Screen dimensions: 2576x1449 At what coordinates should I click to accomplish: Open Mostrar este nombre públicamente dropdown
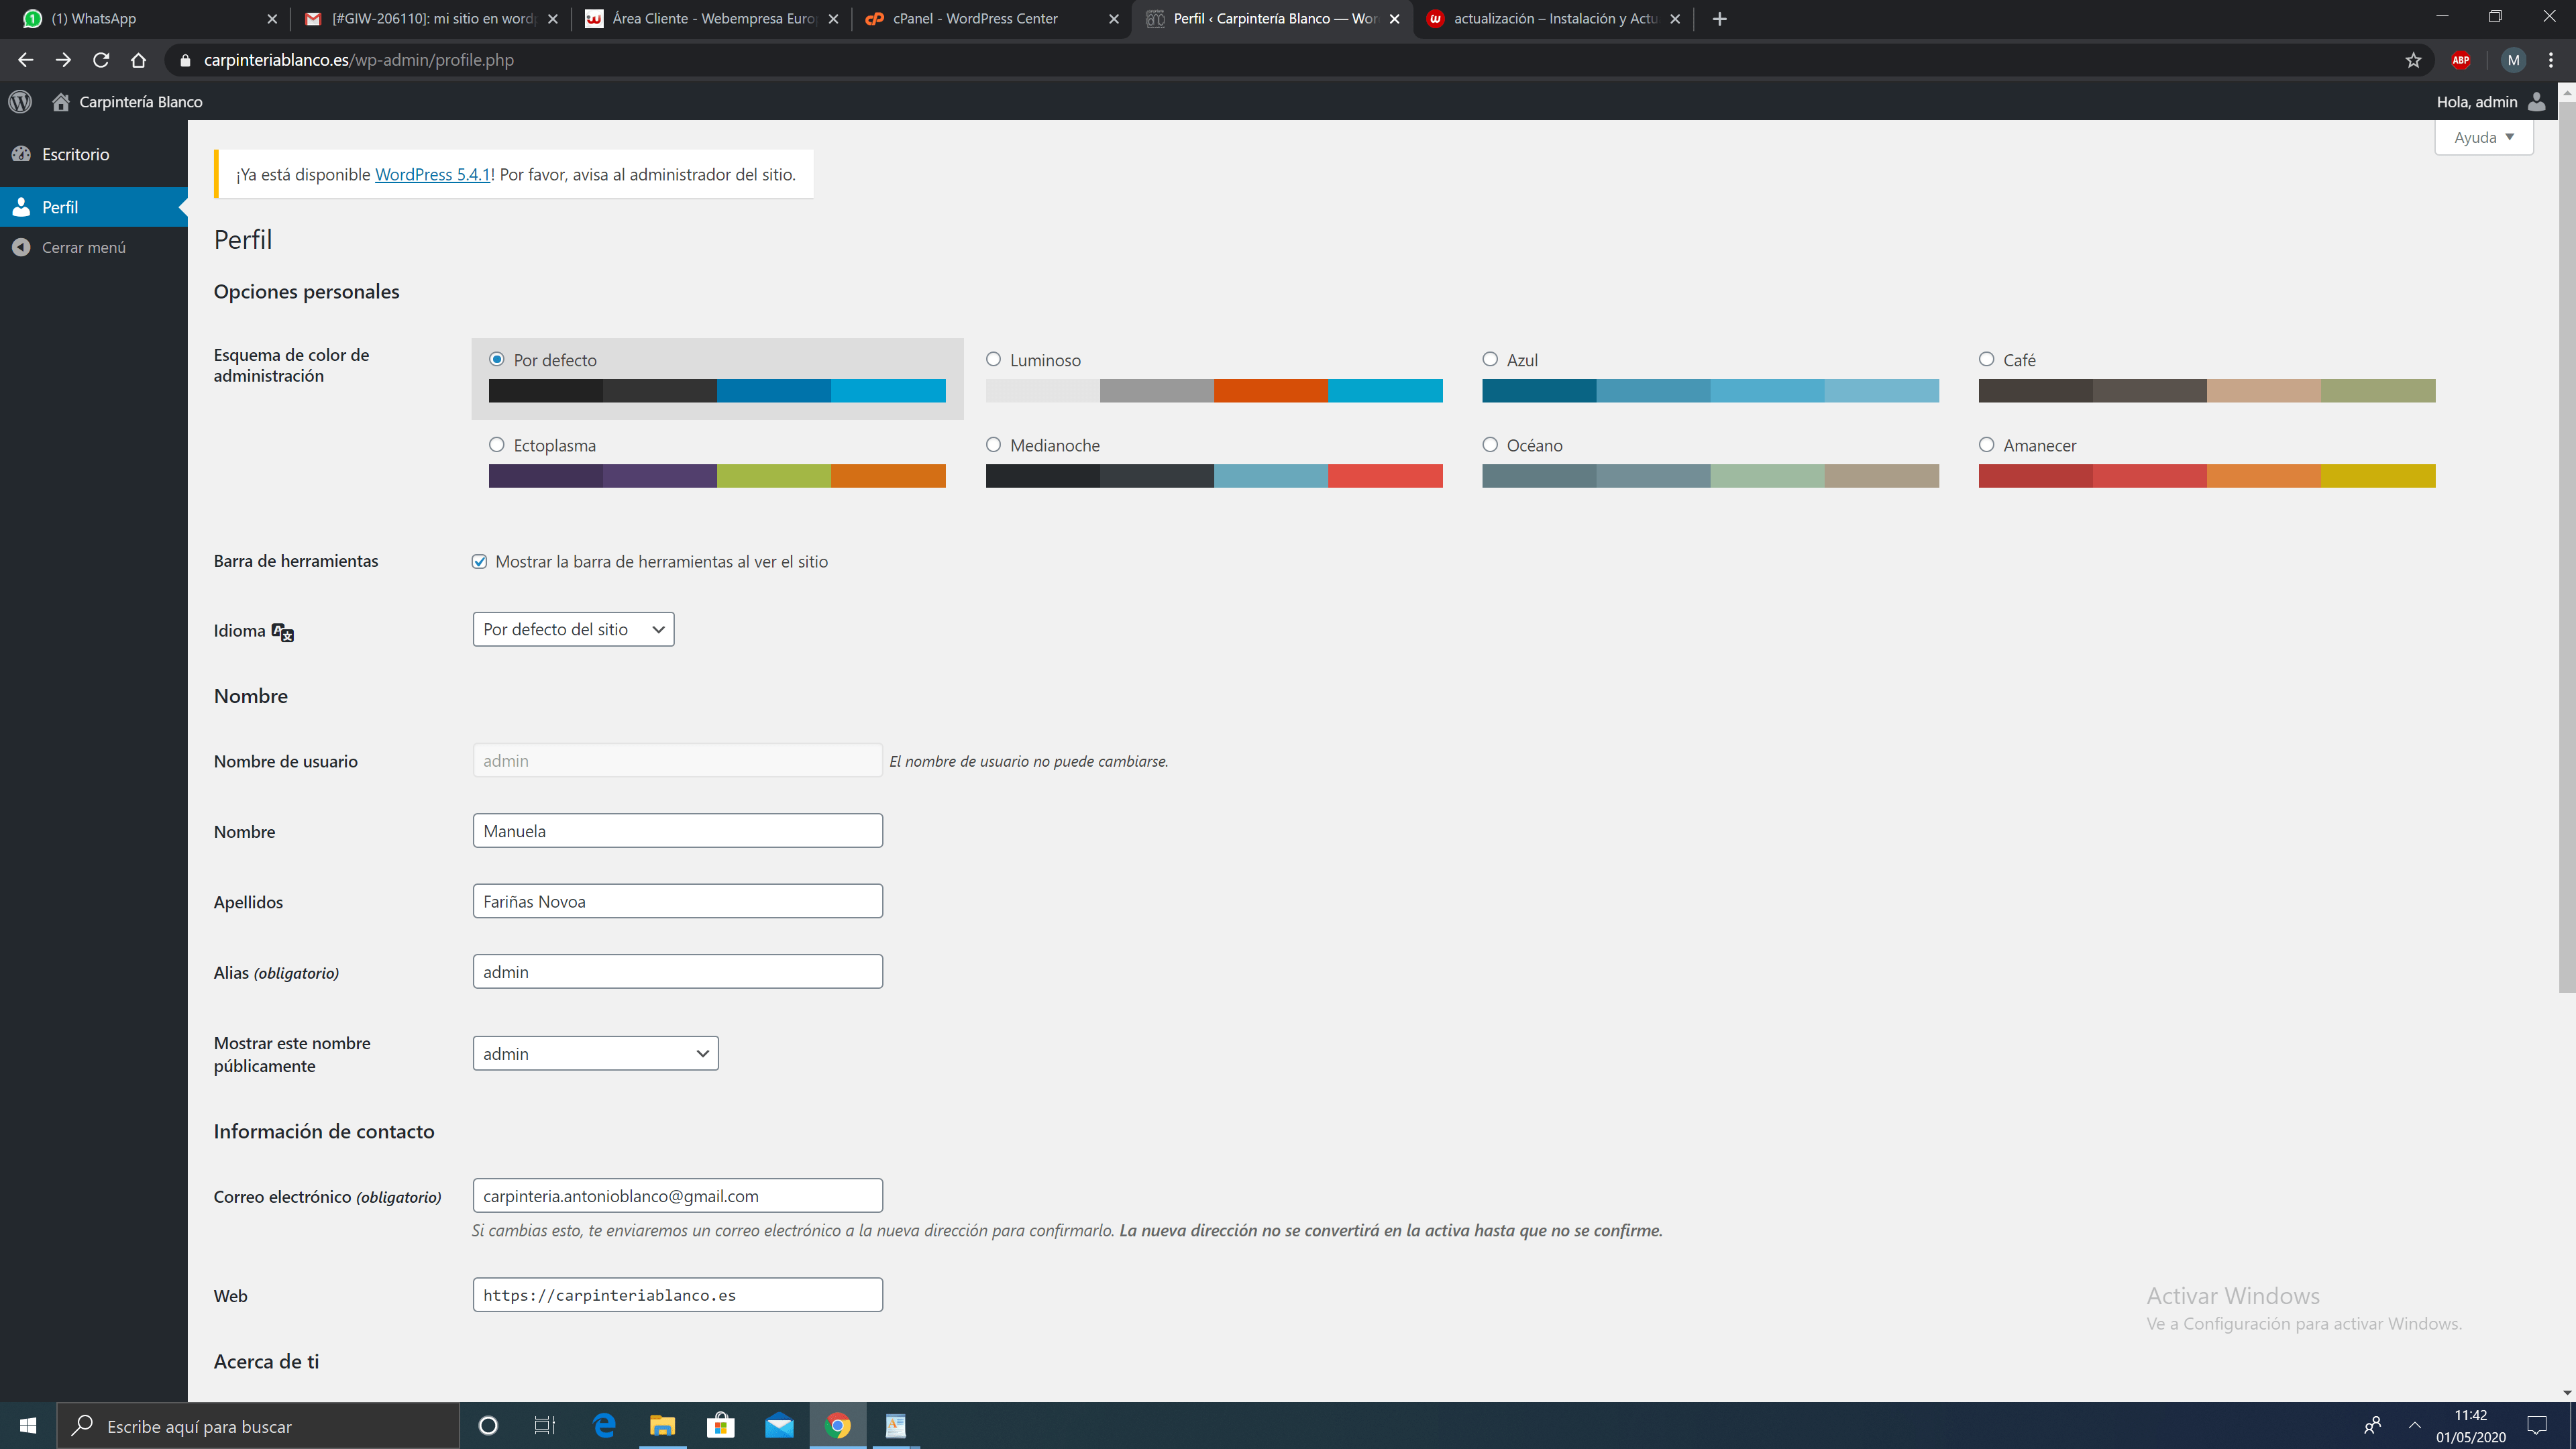(x=595, y=1053)
